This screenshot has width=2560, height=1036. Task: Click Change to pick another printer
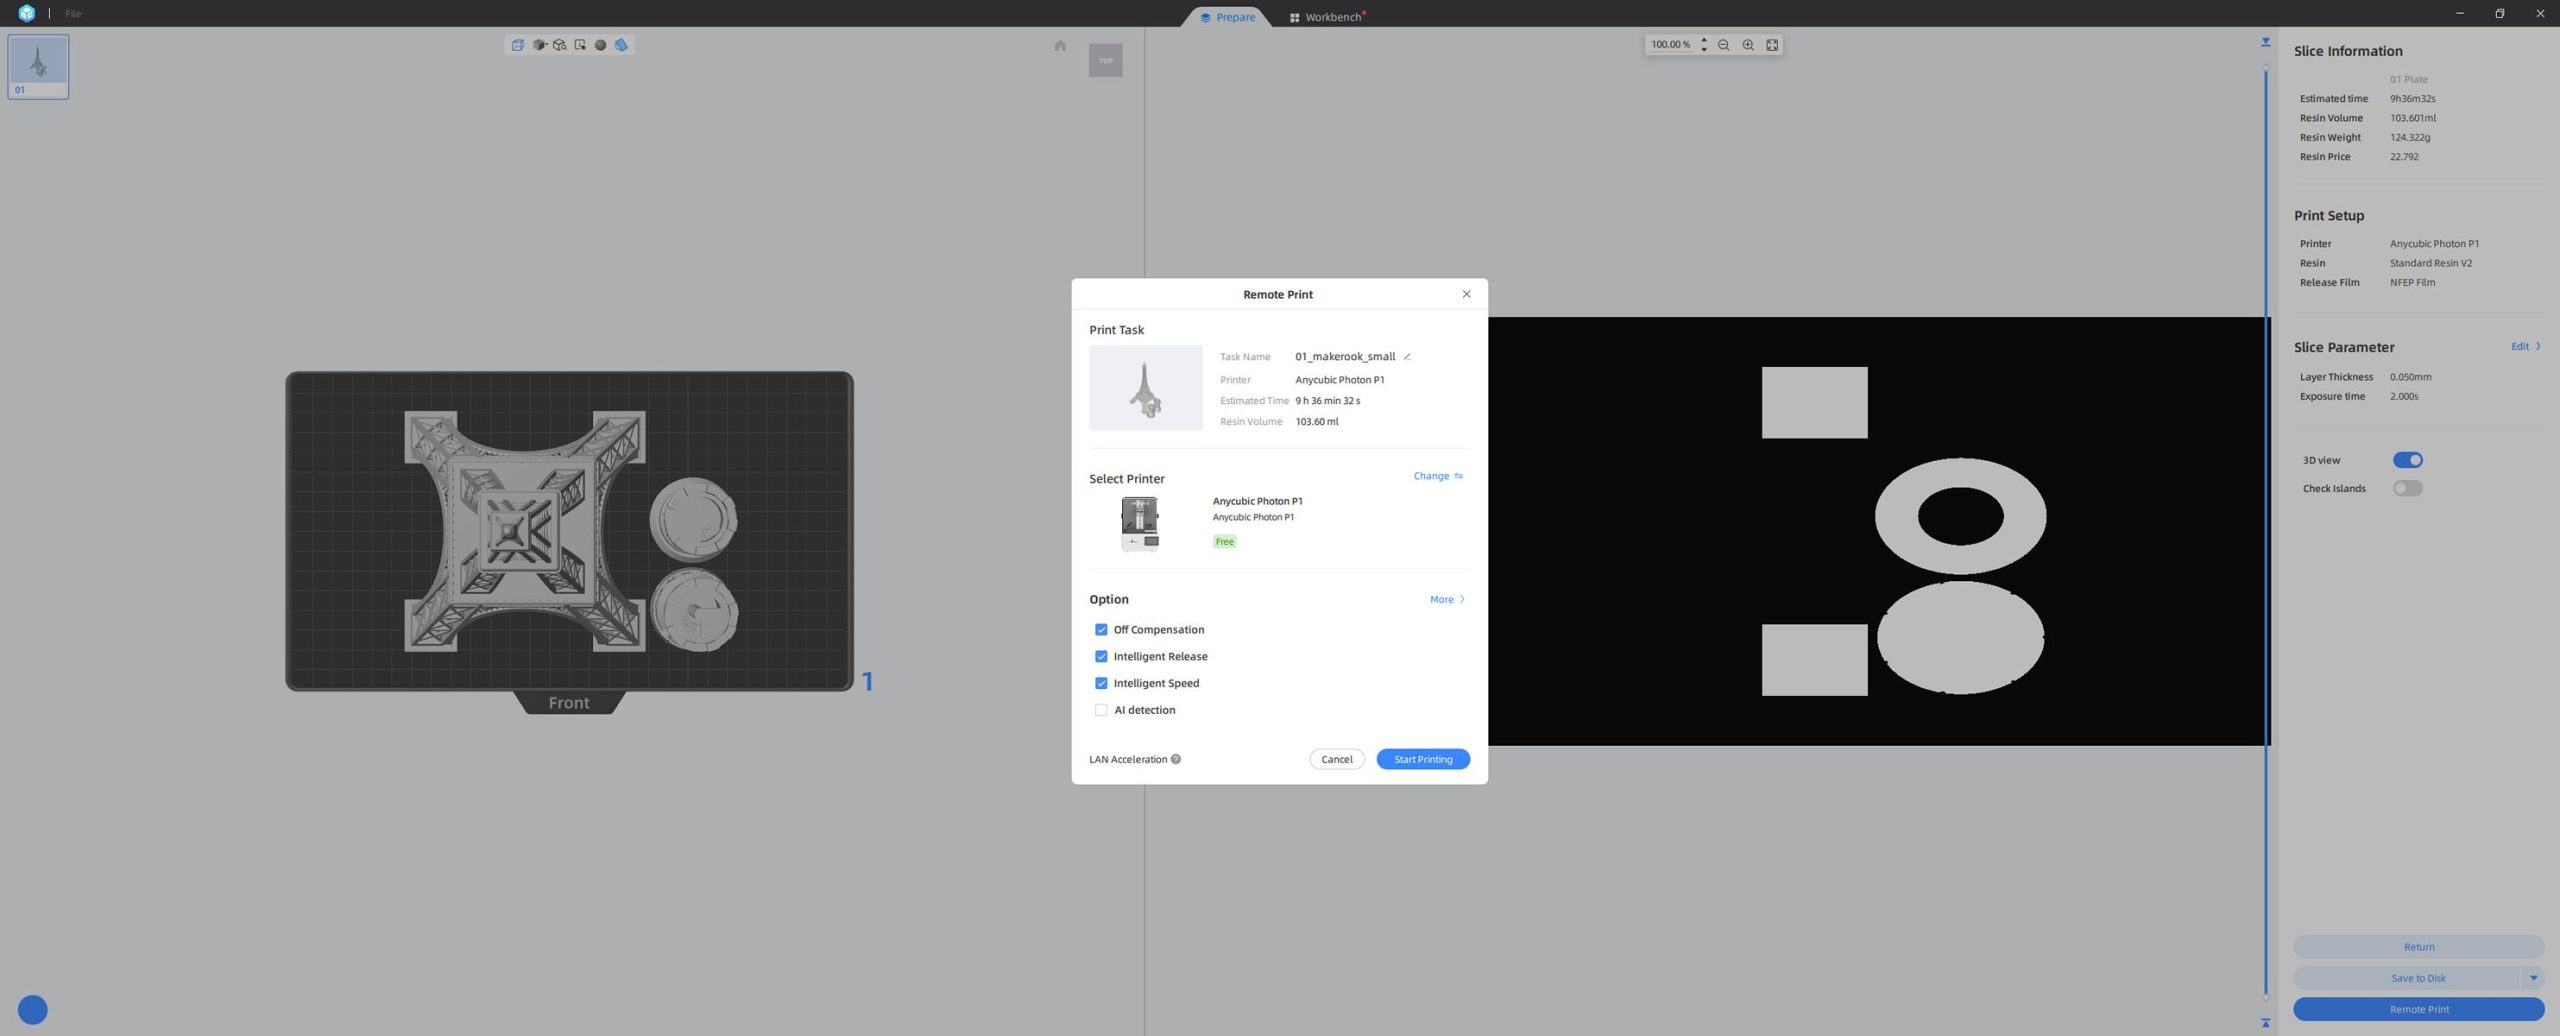point(1437,476)
